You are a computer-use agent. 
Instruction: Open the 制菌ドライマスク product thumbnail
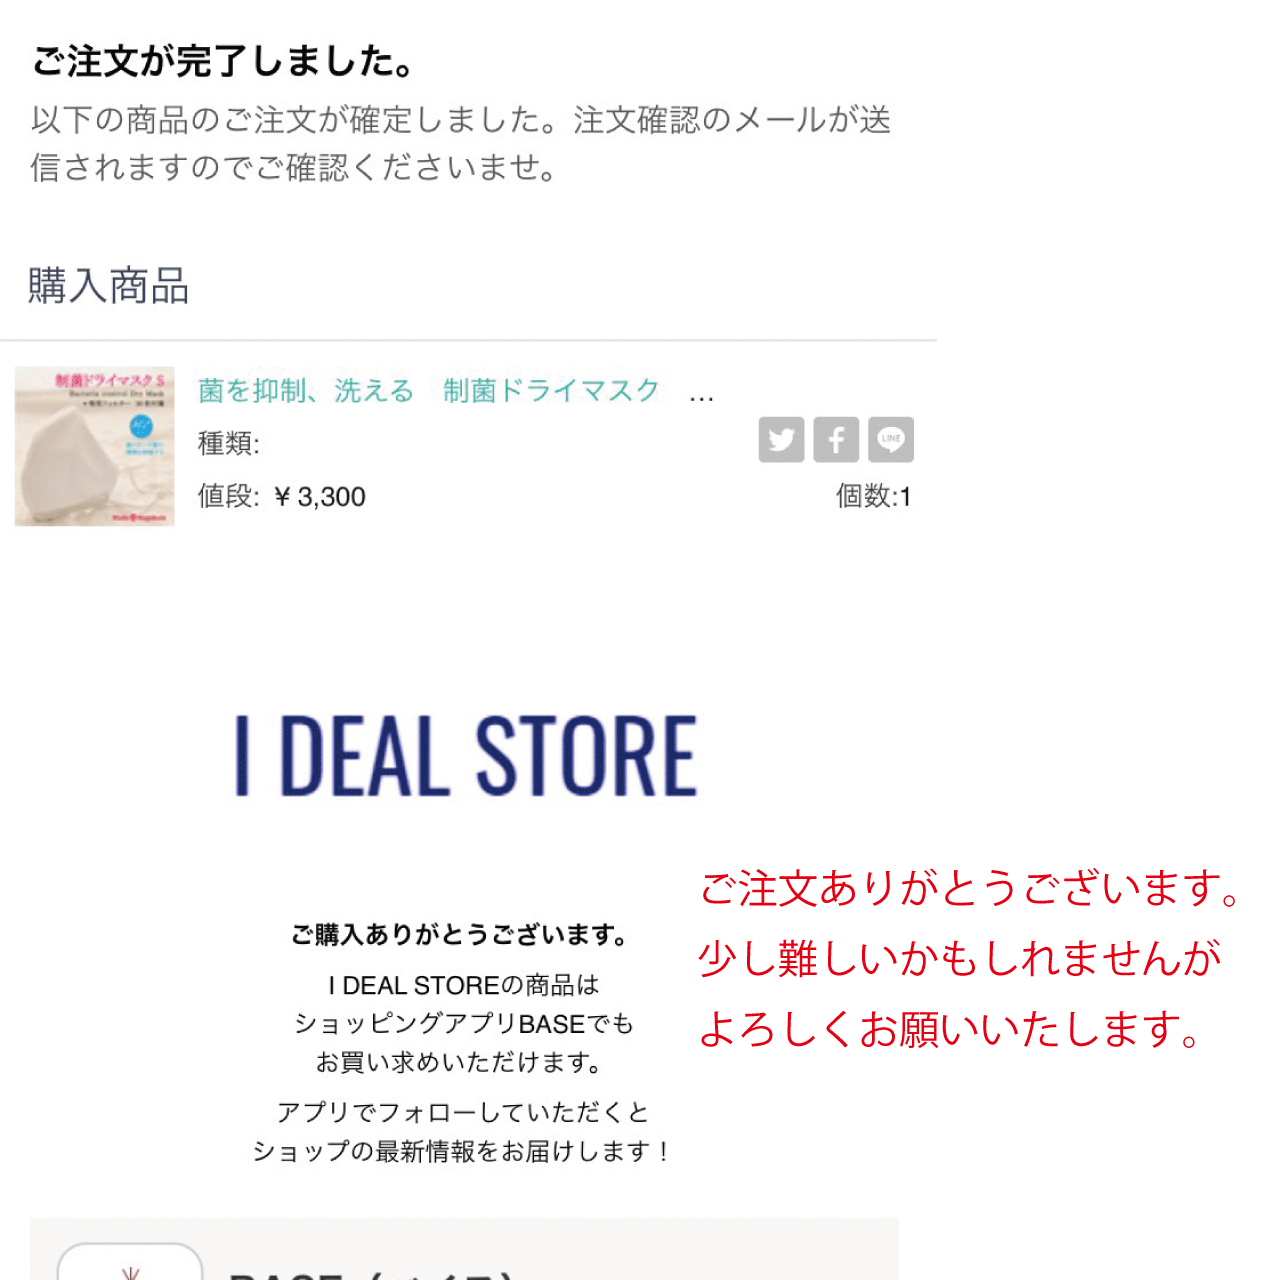(x=95, y=446)
